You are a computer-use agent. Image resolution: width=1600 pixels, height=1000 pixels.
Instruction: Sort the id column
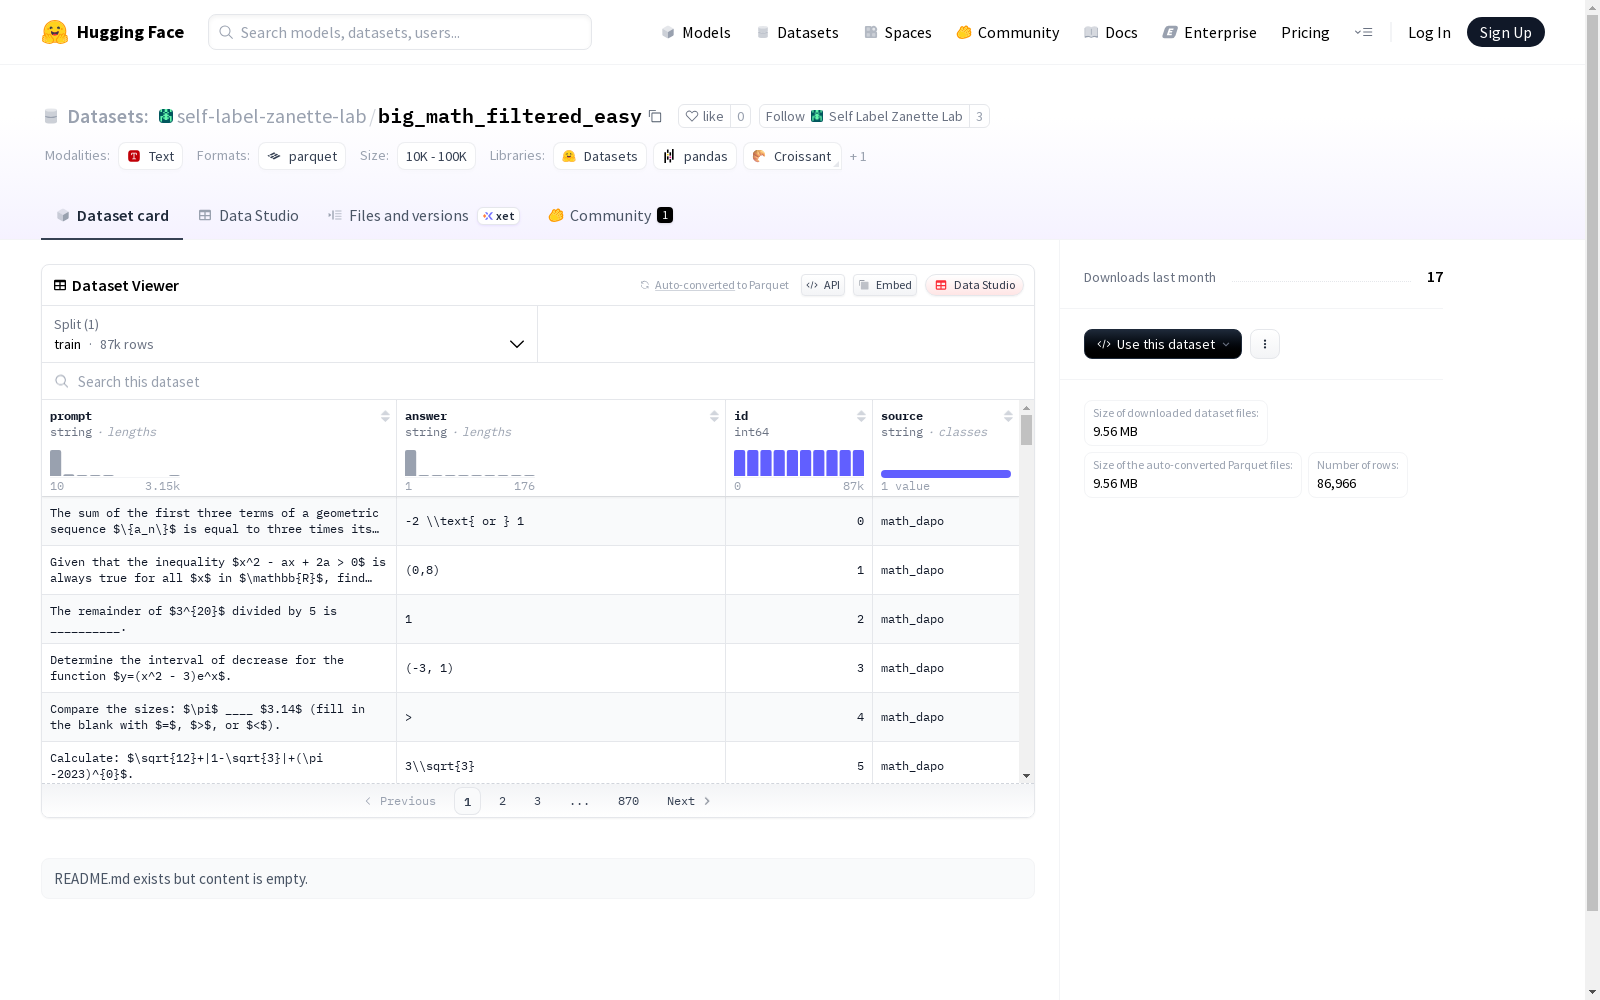(861, 416)
